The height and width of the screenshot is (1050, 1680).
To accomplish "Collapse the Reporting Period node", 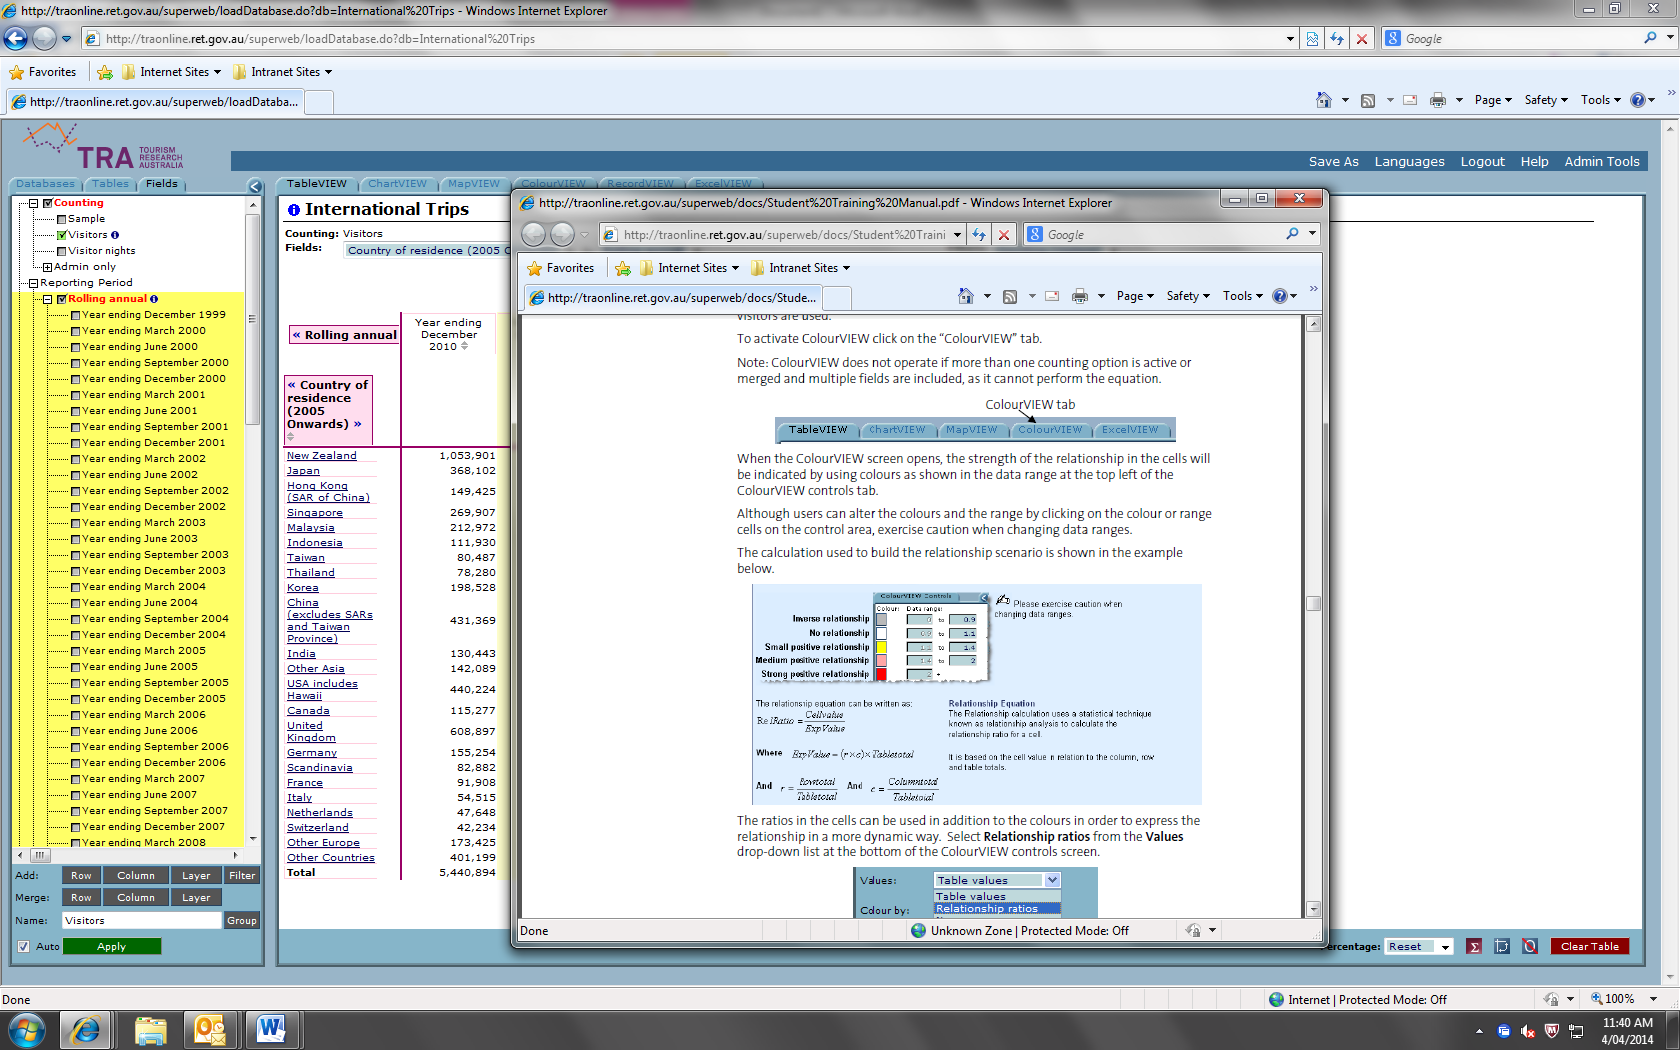I will pyautogui.click(x=33, y=283).
